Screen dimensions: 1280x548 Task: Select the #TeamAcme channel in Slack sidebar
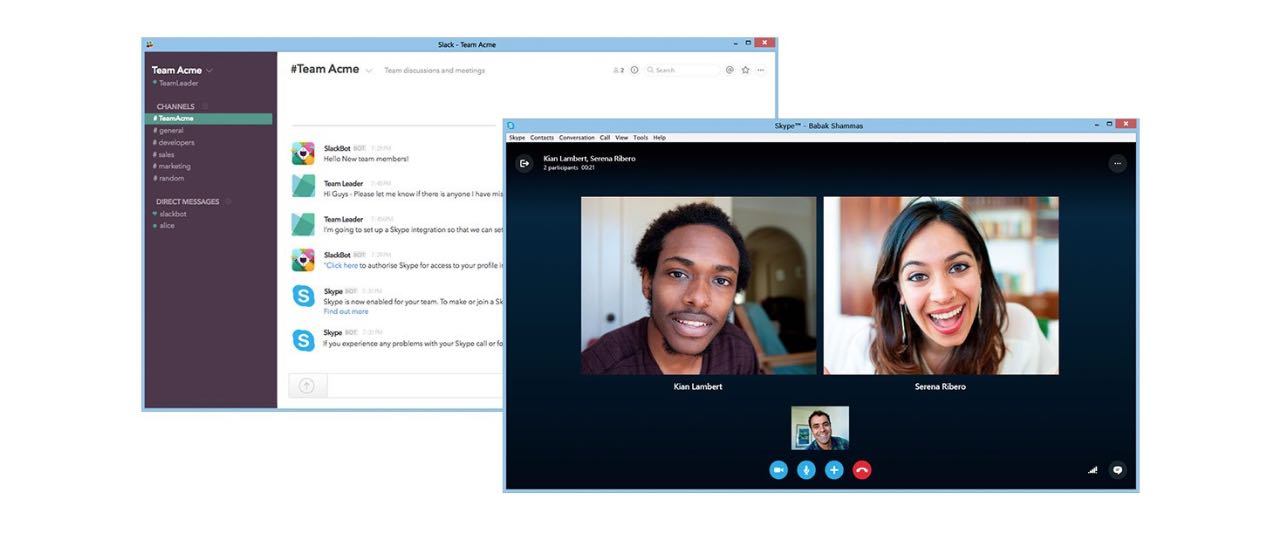point(209,118)
